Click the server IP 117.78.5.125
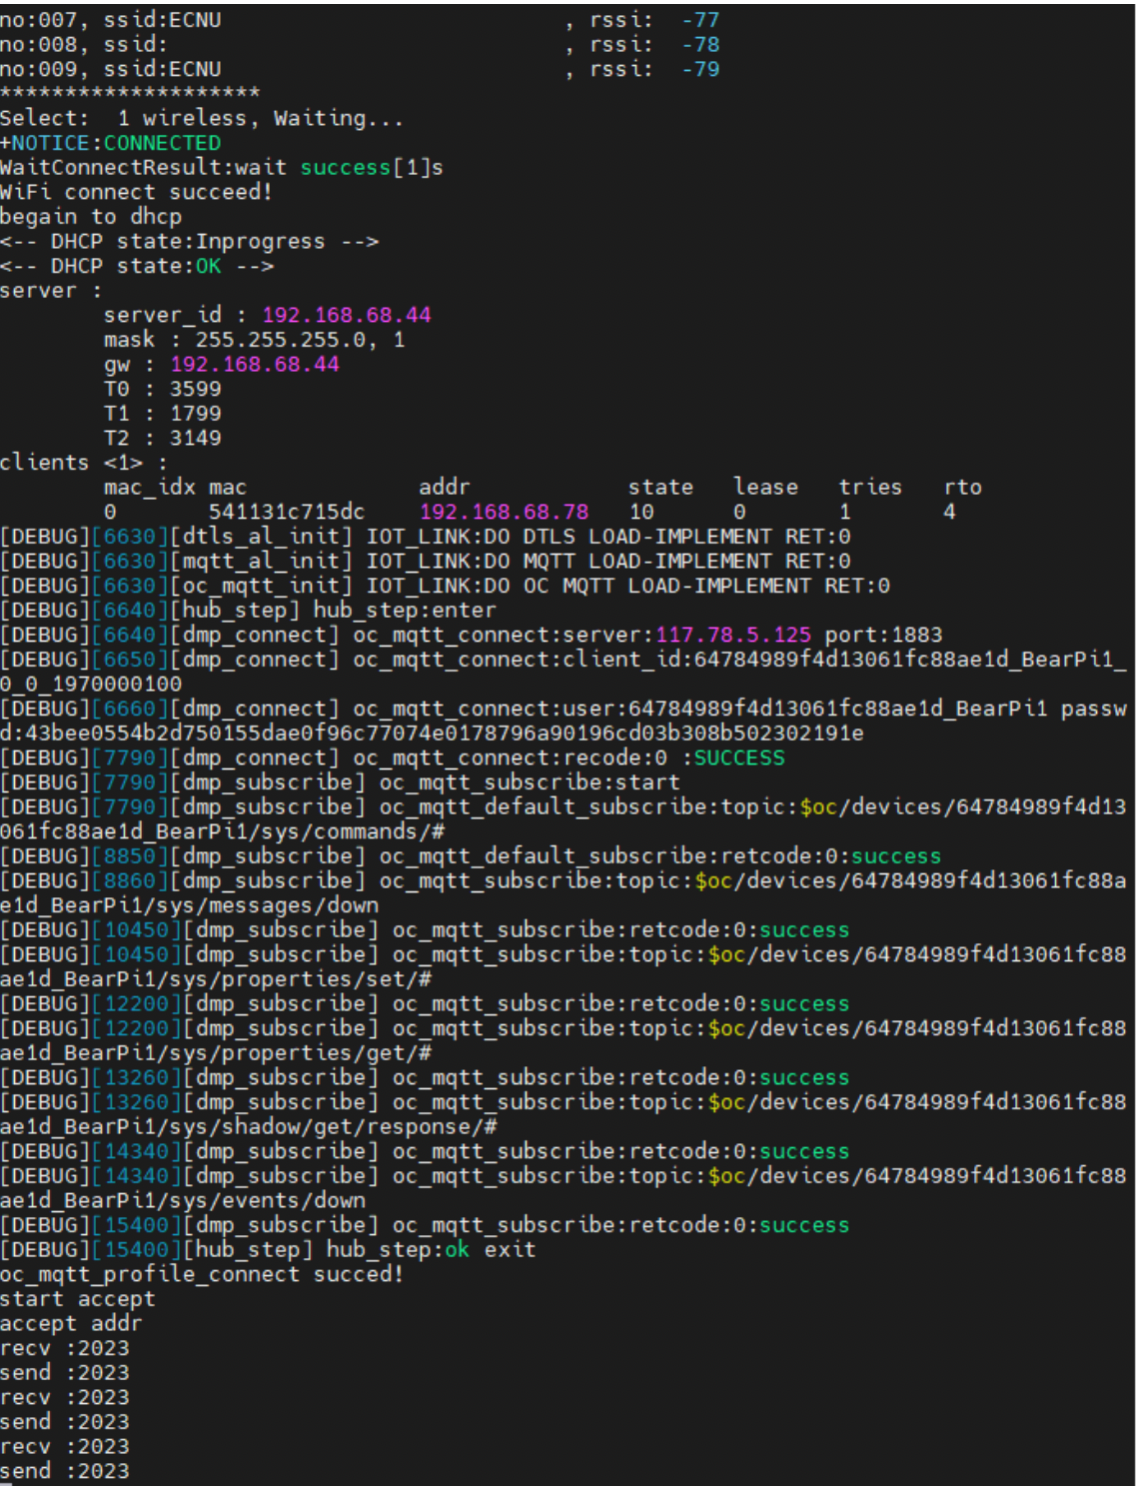The width and height of the screenshot is (1136, 1486). (x=733, y=635)
